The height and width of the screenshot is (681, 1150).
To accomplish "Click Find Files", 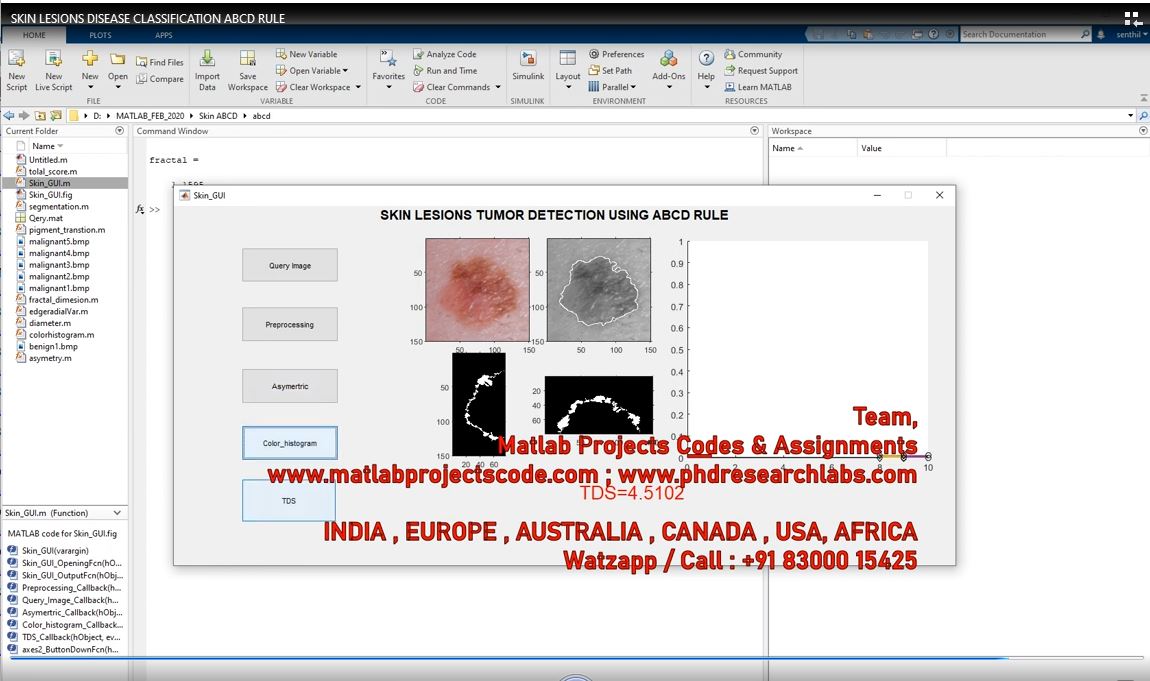I will 159,62.
